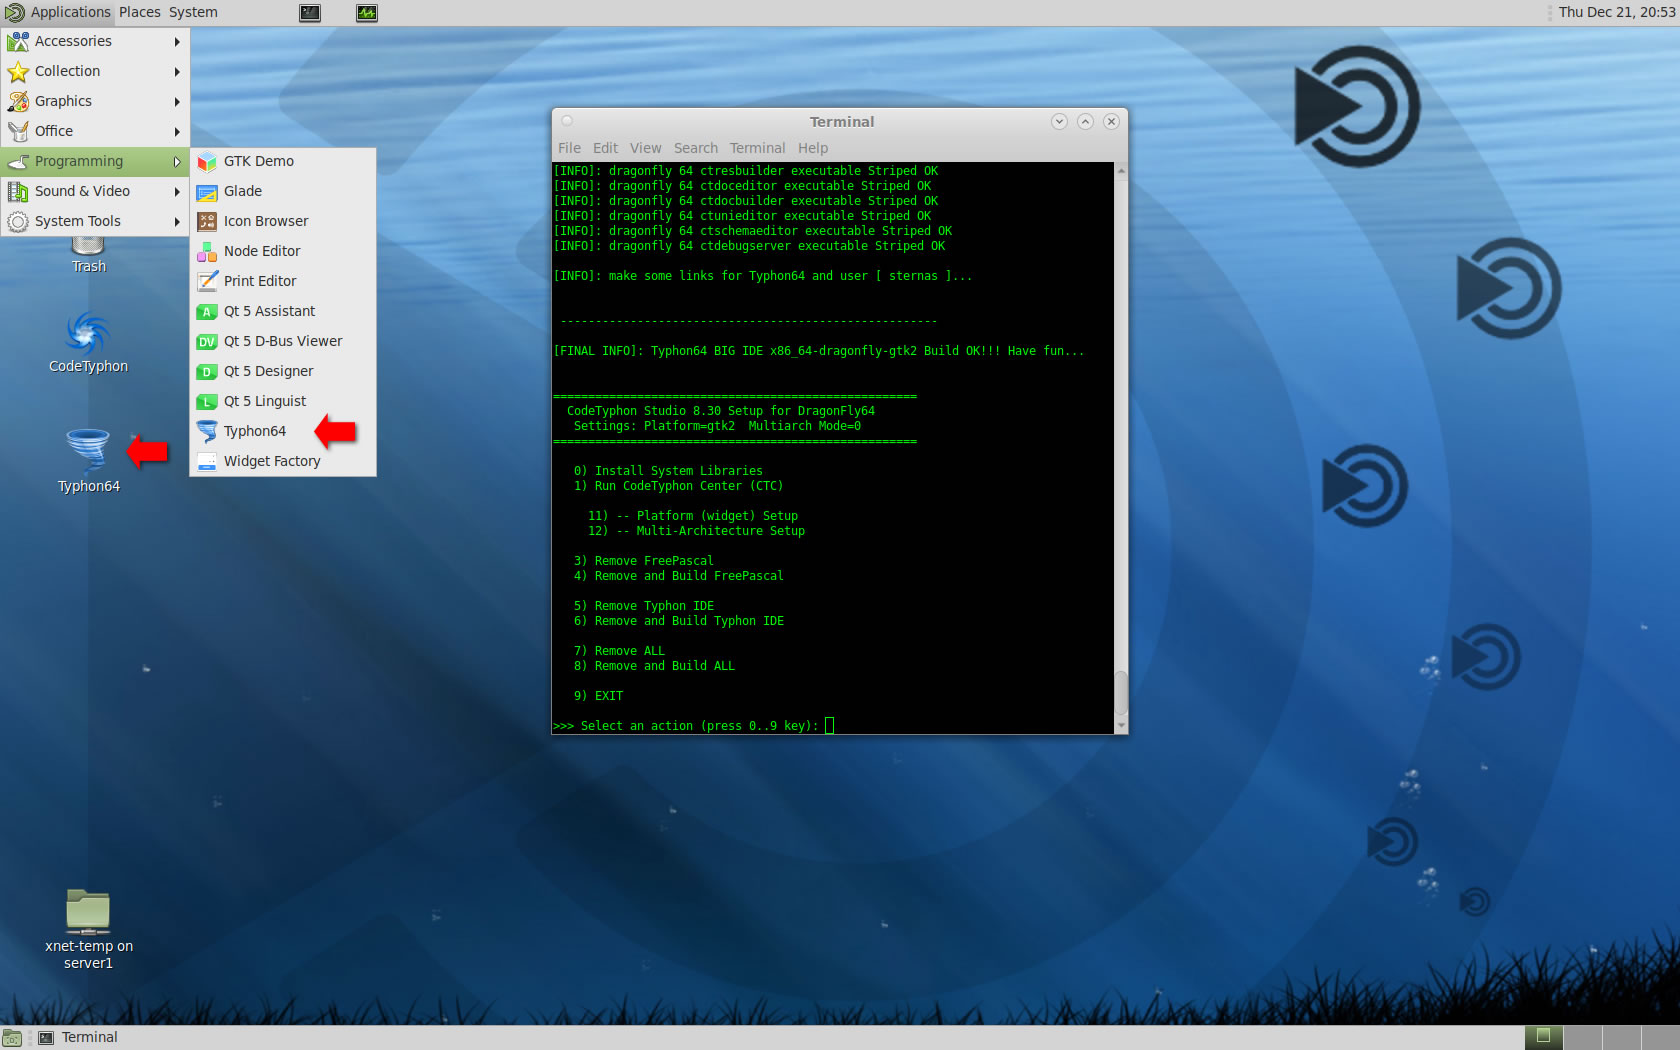This screenshot has width=1680, height=1050.
Task: Open the System menu
Action: [x=193, y=13]
